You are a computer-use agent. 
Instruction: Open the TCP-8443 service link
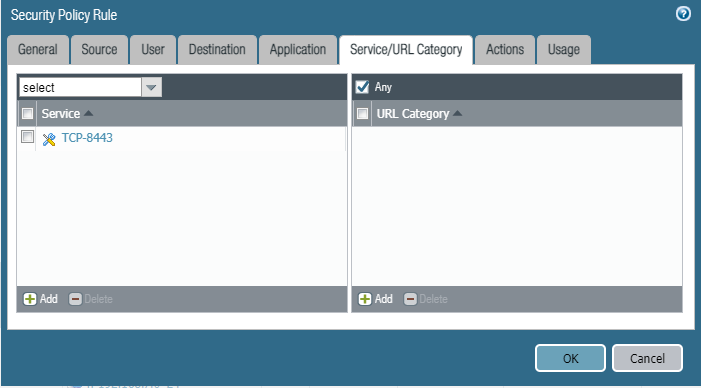coord(87,138)
